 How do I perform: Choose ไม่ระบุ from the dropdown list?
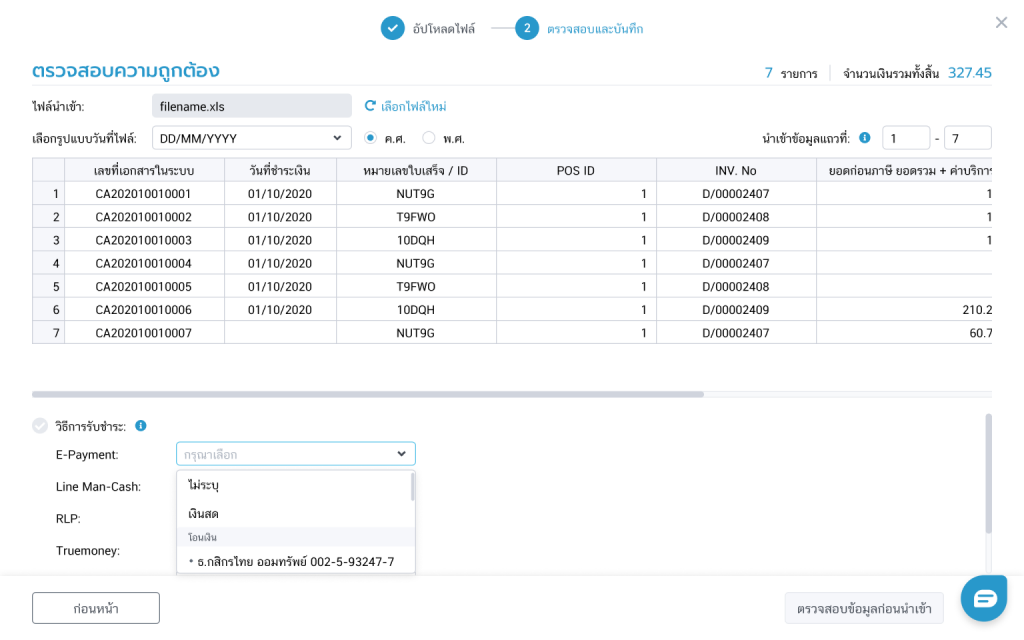tap(204, 485)
